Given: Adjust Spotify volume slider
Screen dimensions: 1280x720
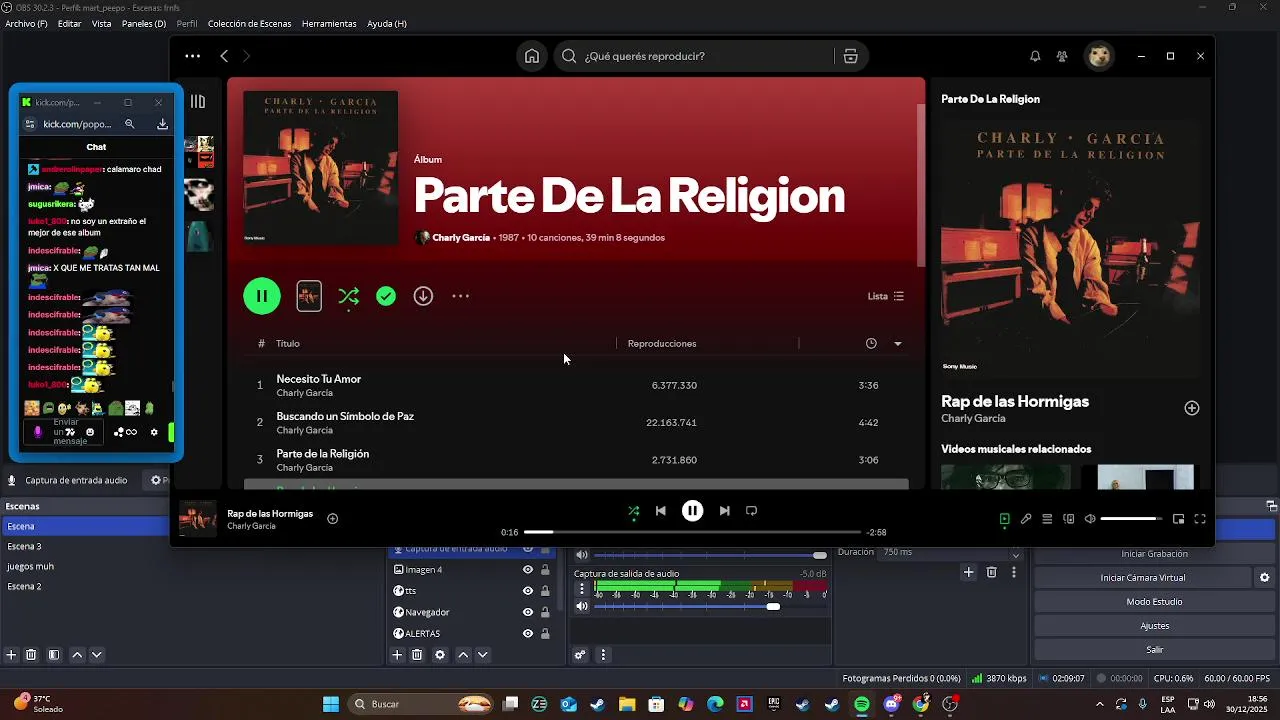Looking at the screenshot, I should pos(1131,519).
